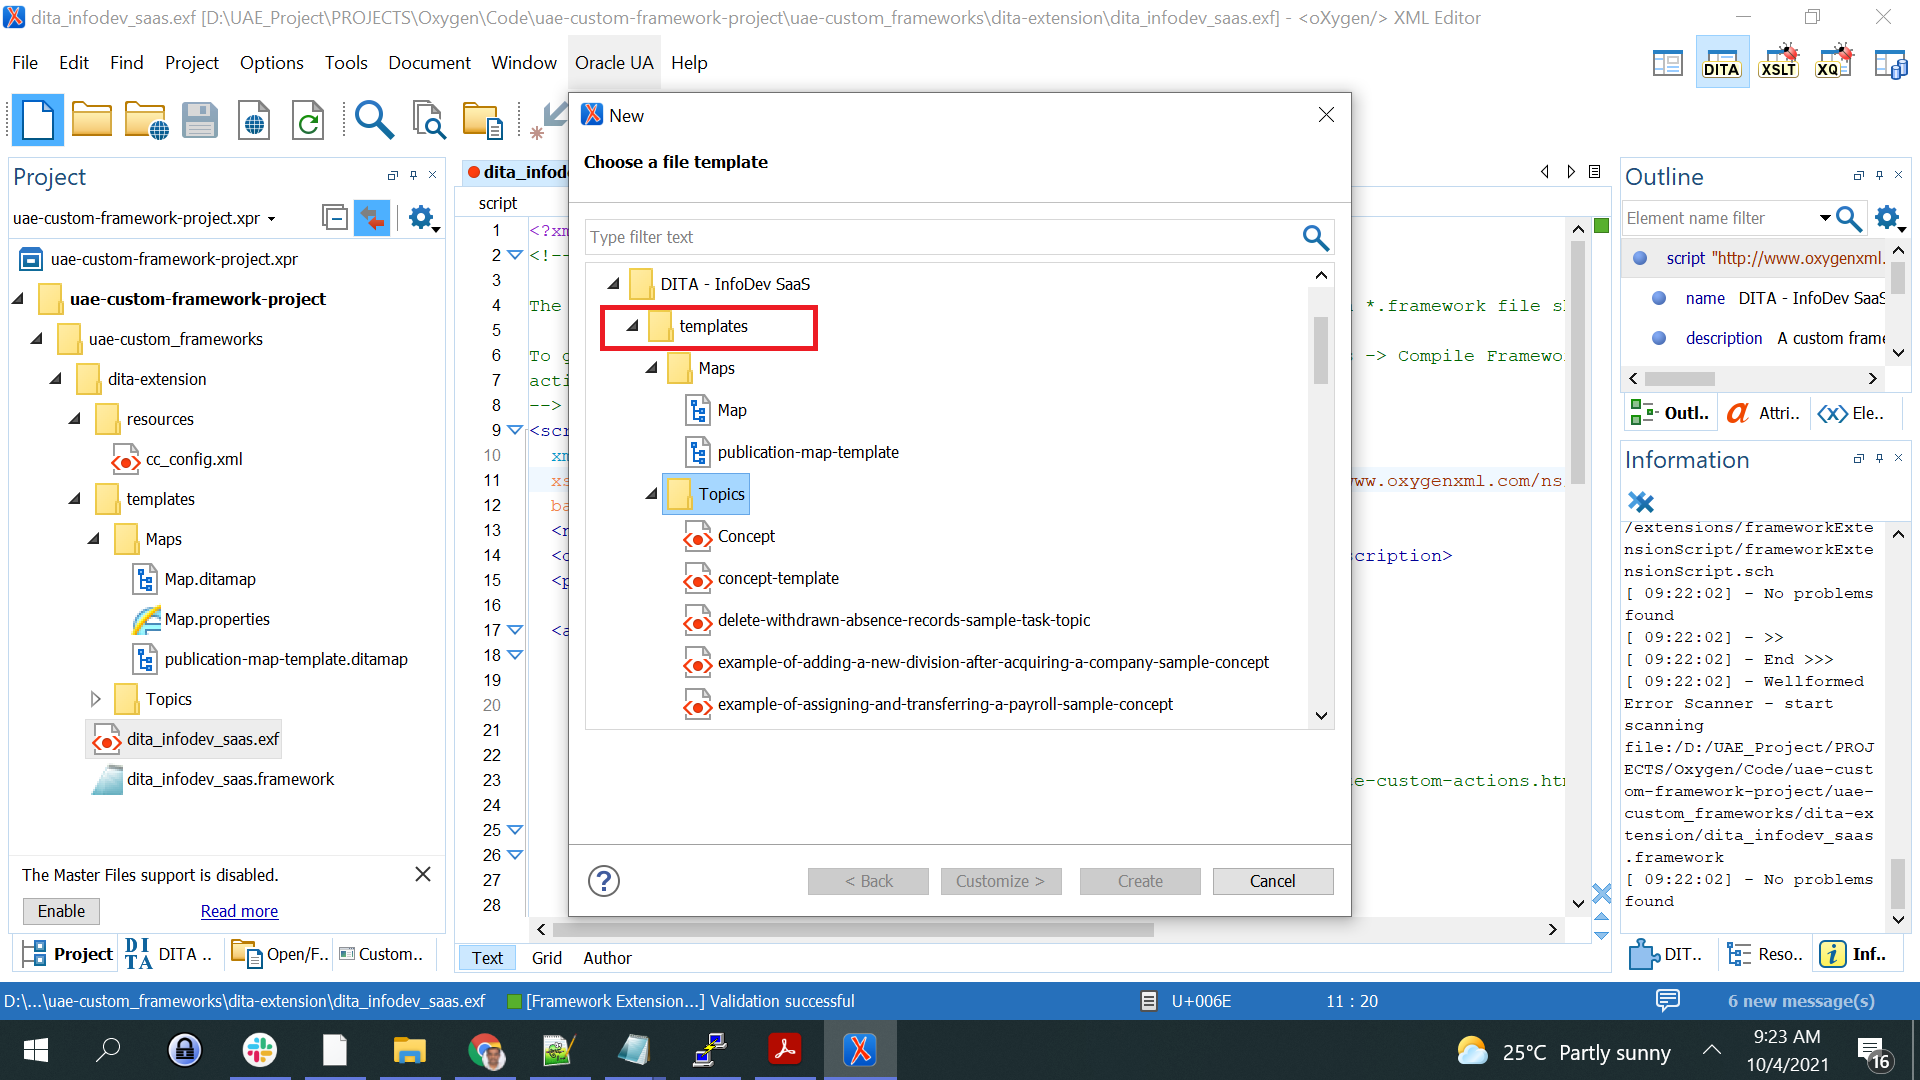Open the messages notification icon in status bar
1920x1080 pixels.
pos(1668,1000)
